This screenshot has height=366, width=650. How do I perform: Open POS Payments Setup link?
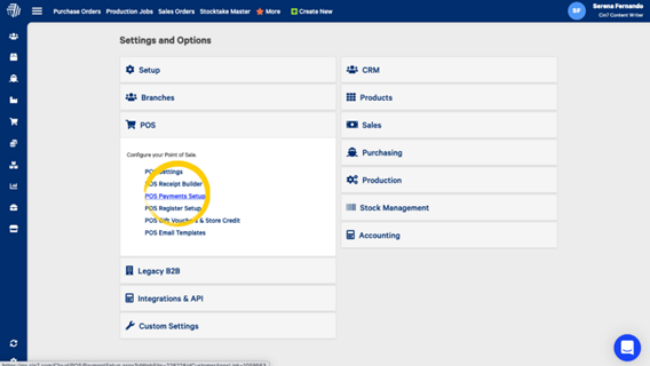pos(175,196)
